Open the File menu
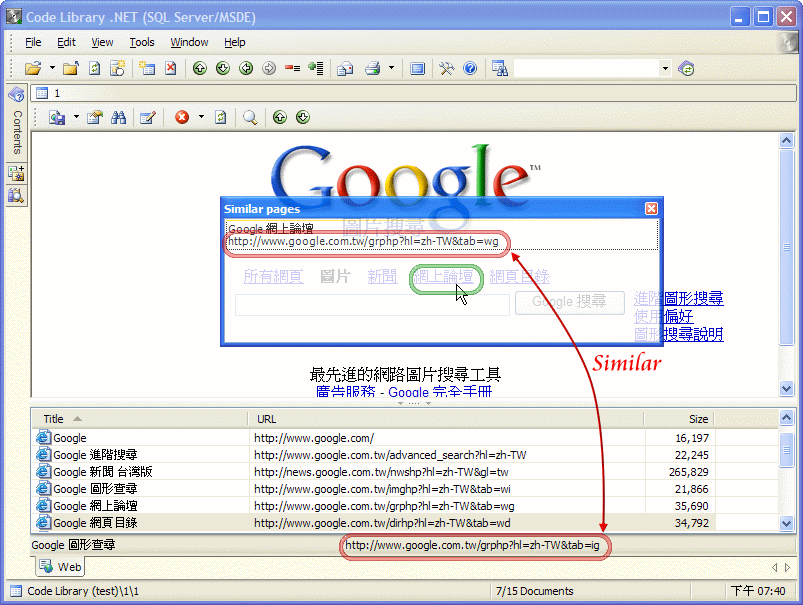The width and height of the screenshot is (803, 605). tap(33, 42)
